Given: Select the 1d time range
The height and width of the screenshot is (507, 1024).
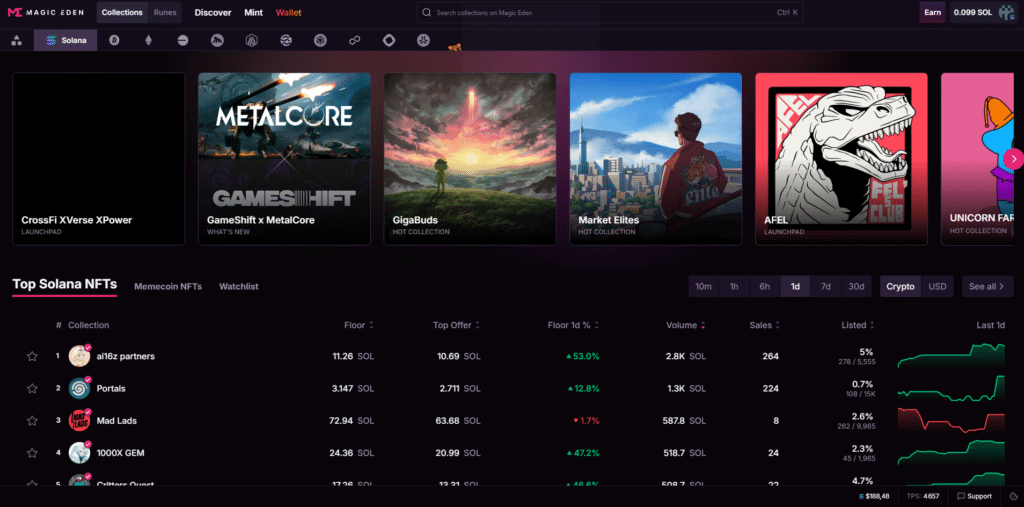Looking at the screenshot, I should [x=795, y=286].
